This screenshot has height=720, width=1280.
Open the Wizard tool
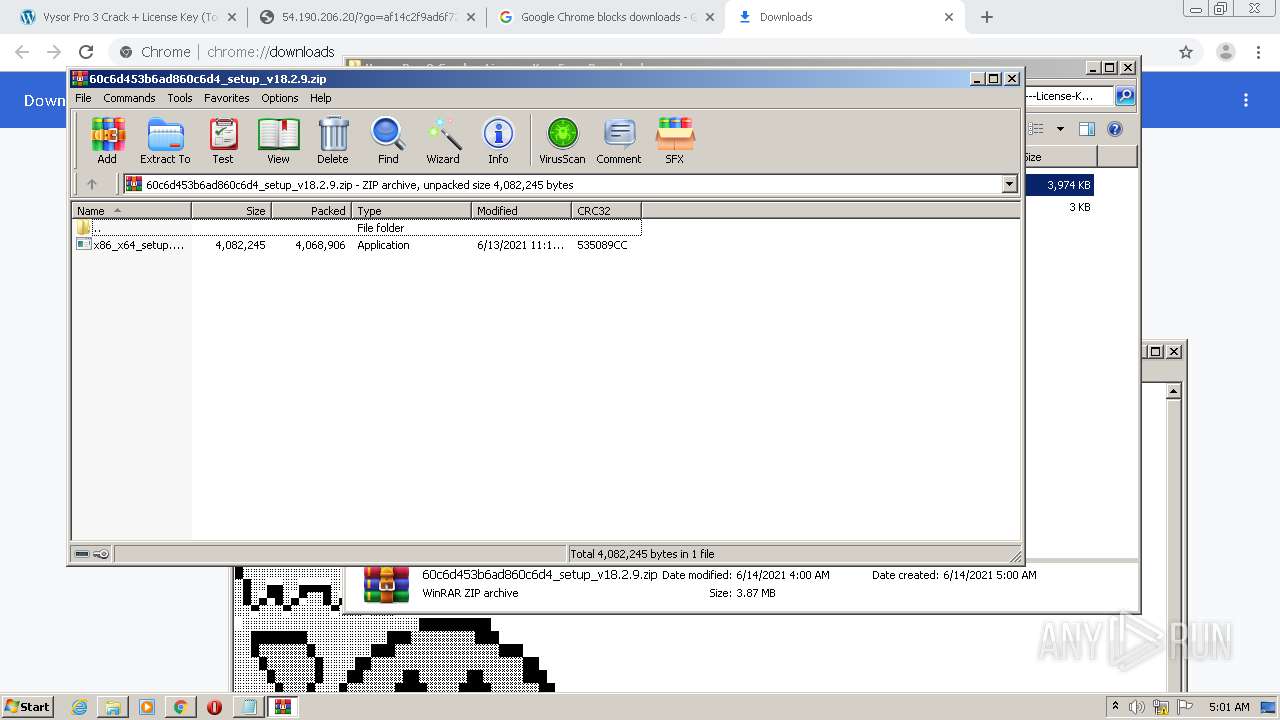[443, 140]
